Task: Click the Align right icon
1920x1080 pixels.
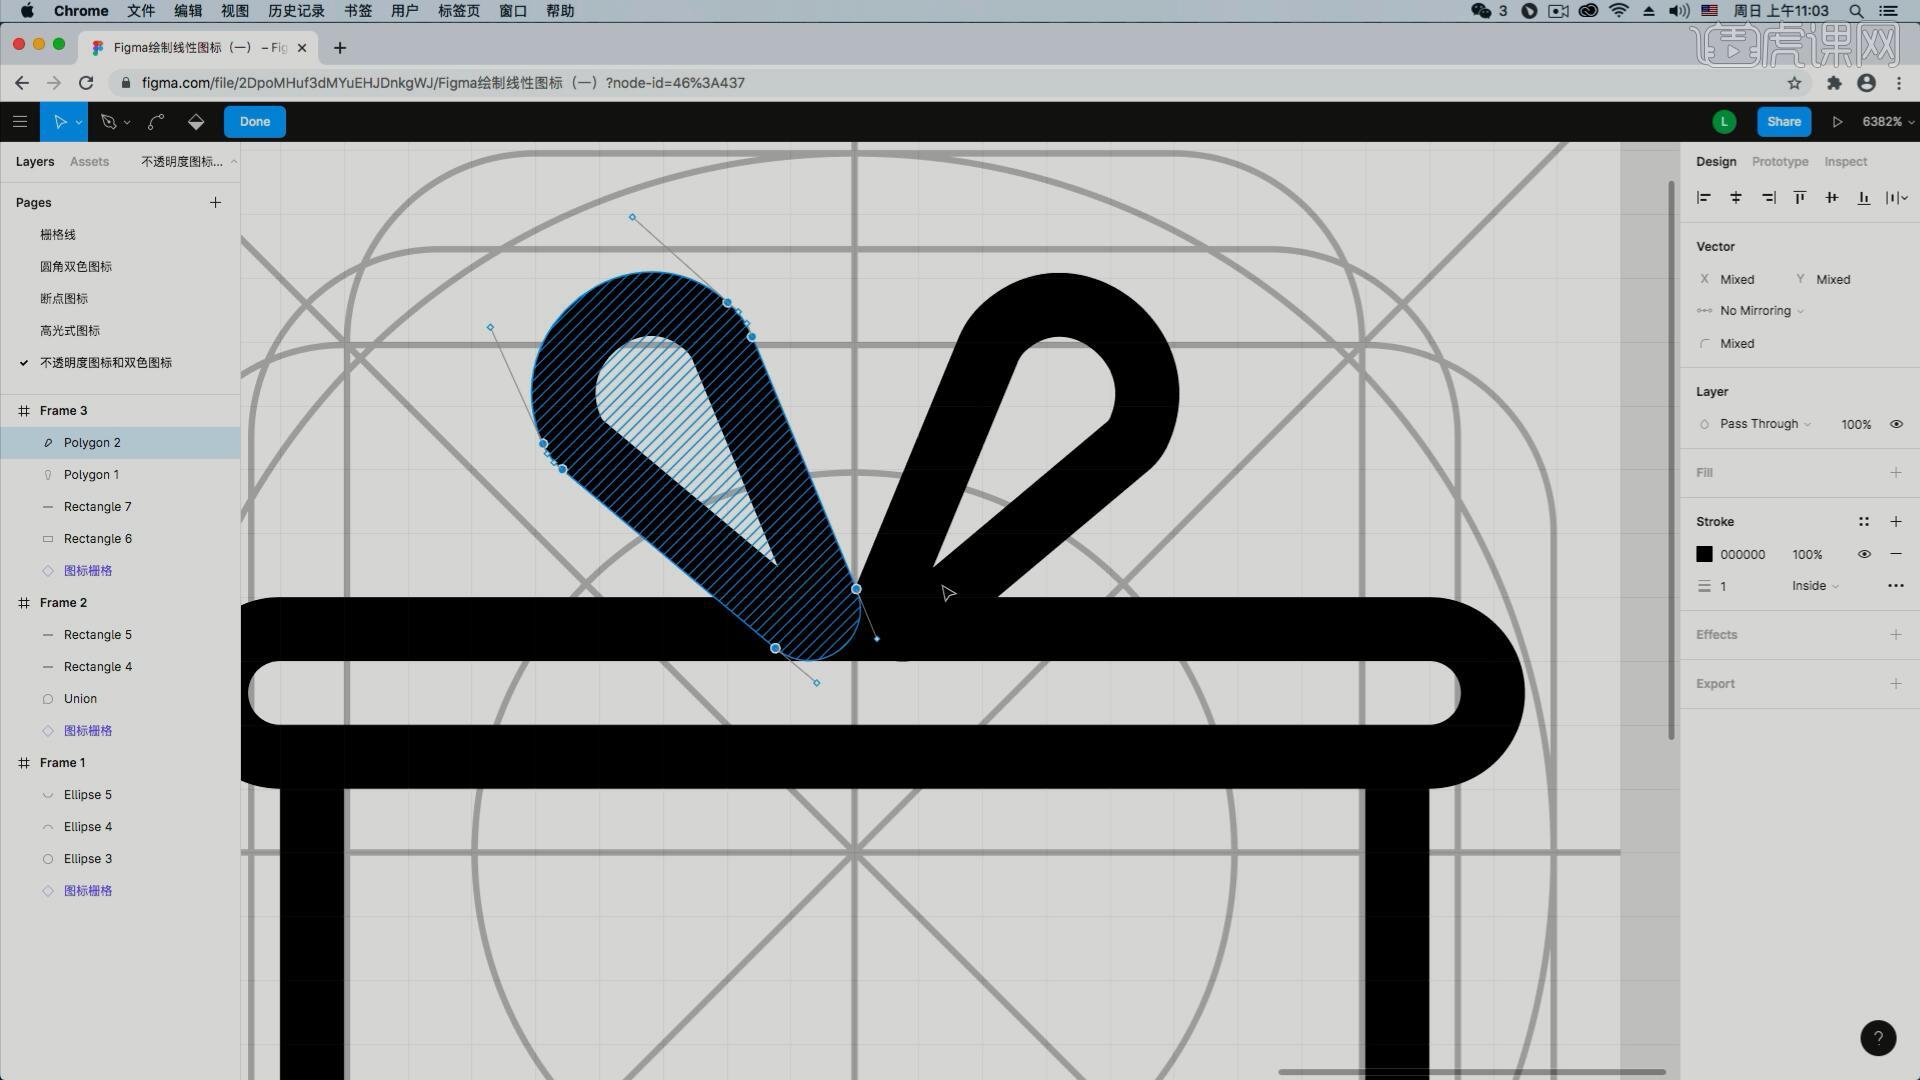Action: click(x=1768, y=198)
